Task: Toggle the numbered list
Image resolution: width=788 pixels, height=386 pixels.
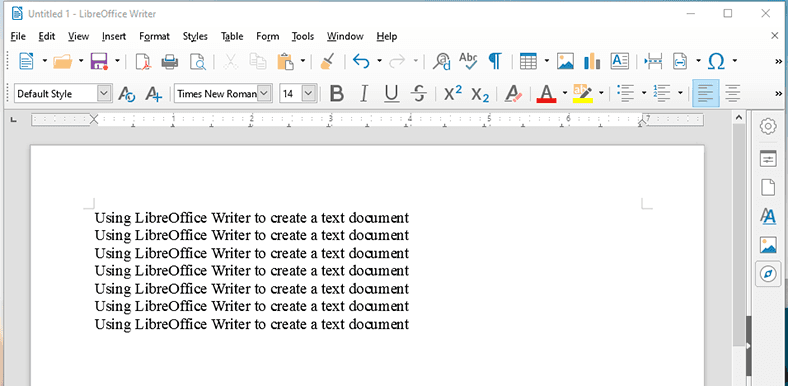Action: pyautogui.click(x=662, y=93)
